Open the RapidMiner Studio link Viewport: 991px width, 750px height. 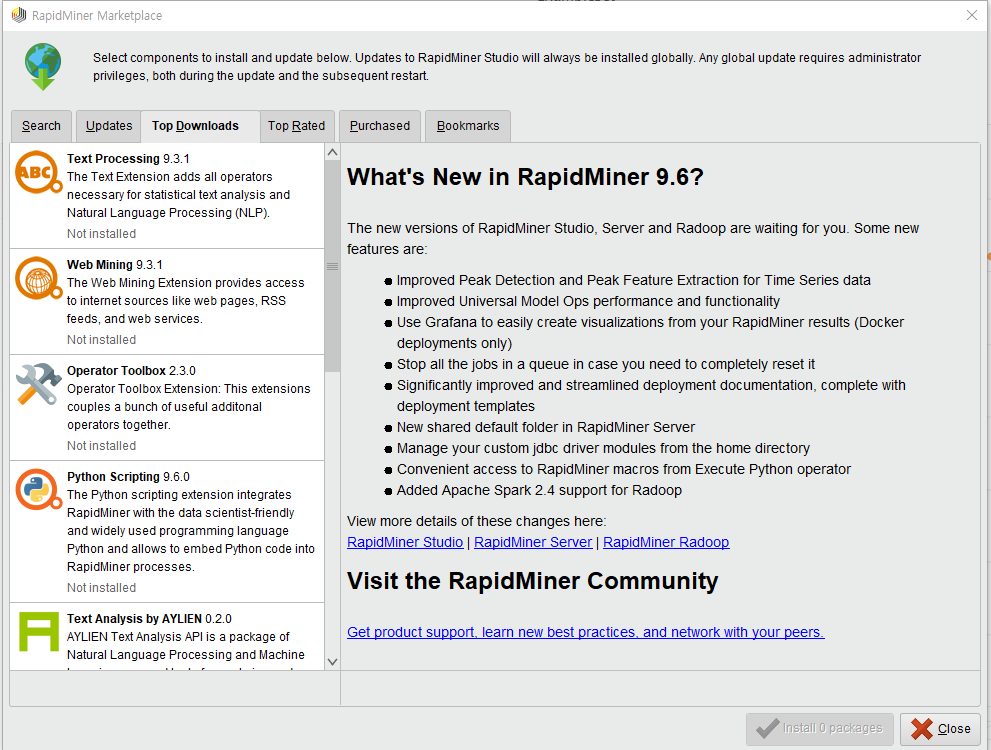point(405,542)
